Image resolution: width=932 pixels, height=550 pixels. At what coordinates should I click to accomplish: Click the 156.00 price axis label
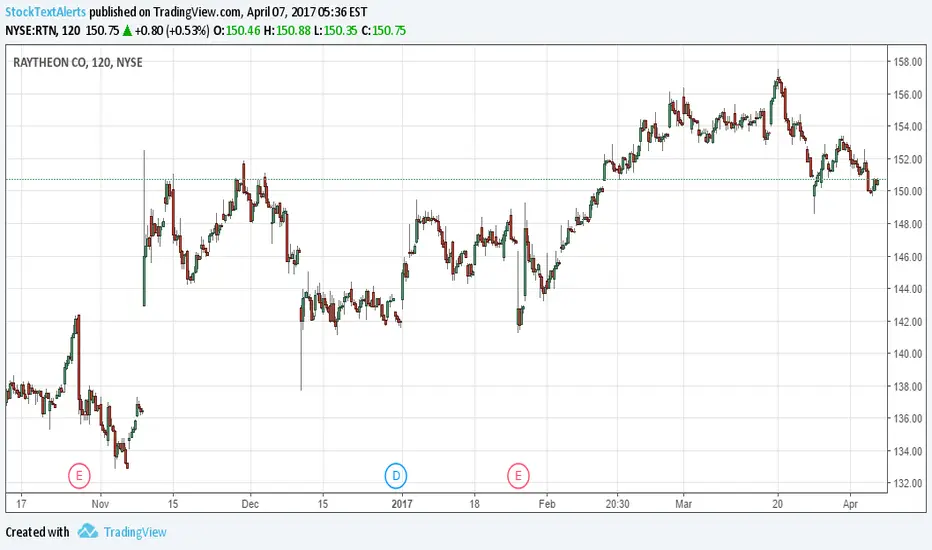click(908, 95)
